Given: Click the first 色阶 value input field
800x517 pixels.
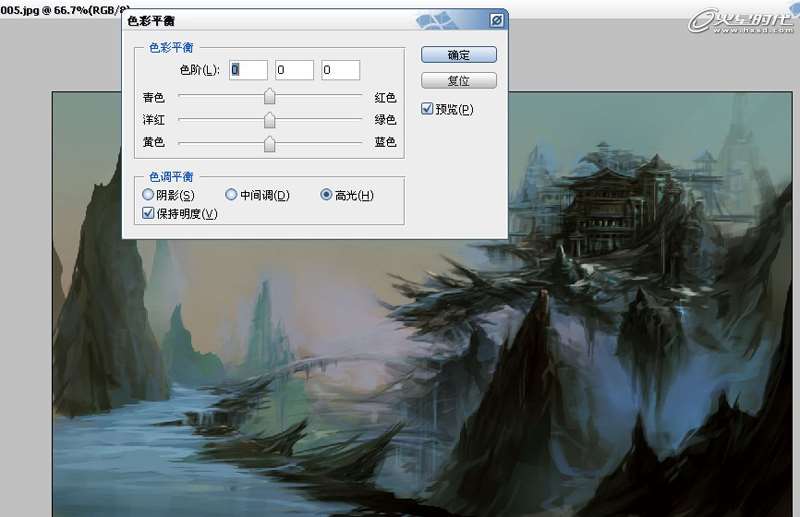Looking at the screenshot, I should (x=248, y=70).
